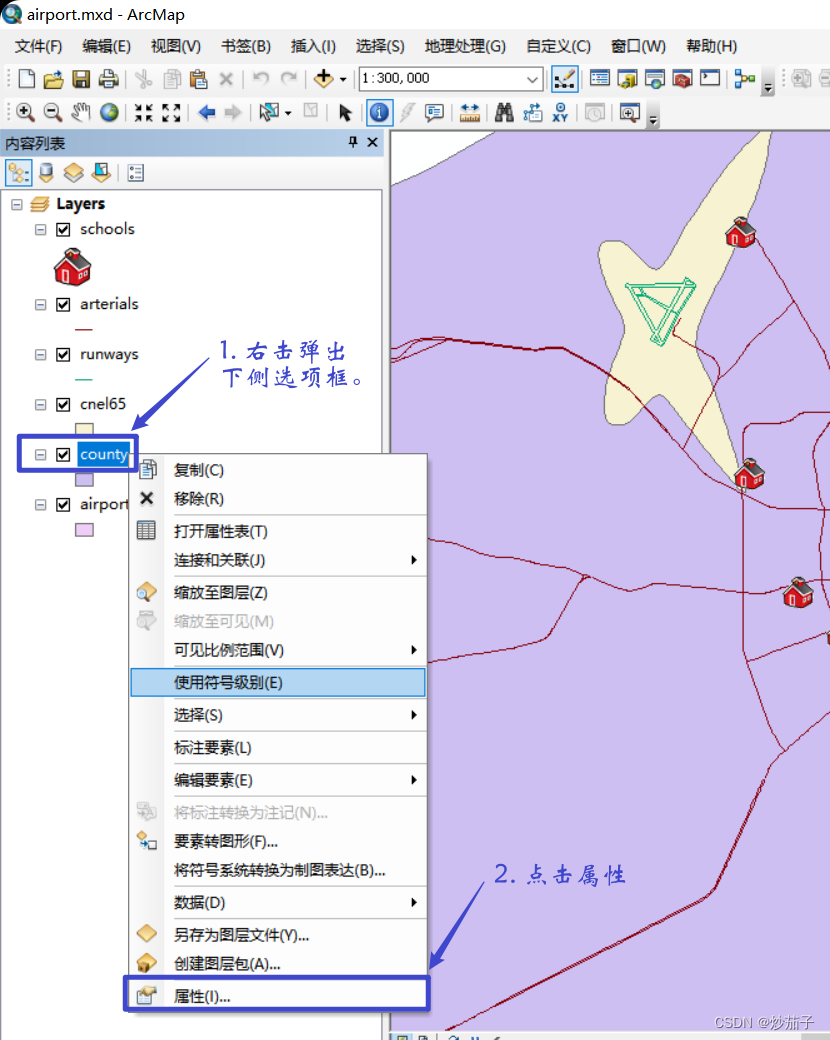Screen dimensions: 830x1040
Task: Choose 缩放至图层(Z) from context menu
Action: coord(277,592)
